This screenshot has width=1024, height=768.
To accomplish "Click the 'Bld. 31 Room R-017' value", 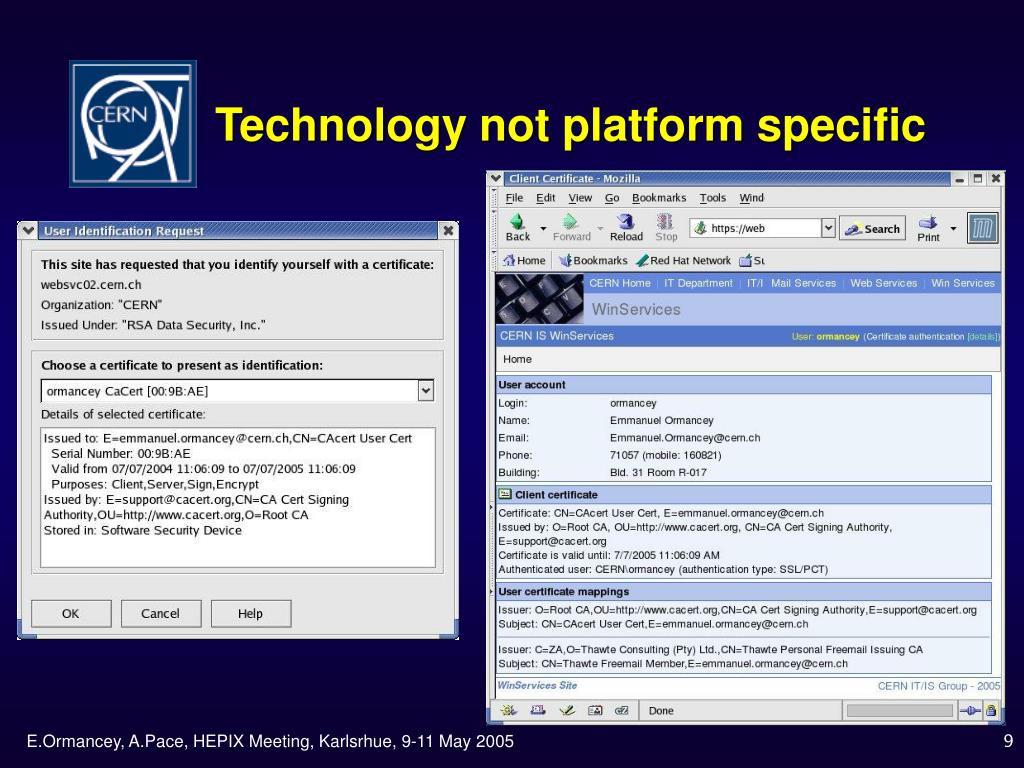I will (658, 473).
